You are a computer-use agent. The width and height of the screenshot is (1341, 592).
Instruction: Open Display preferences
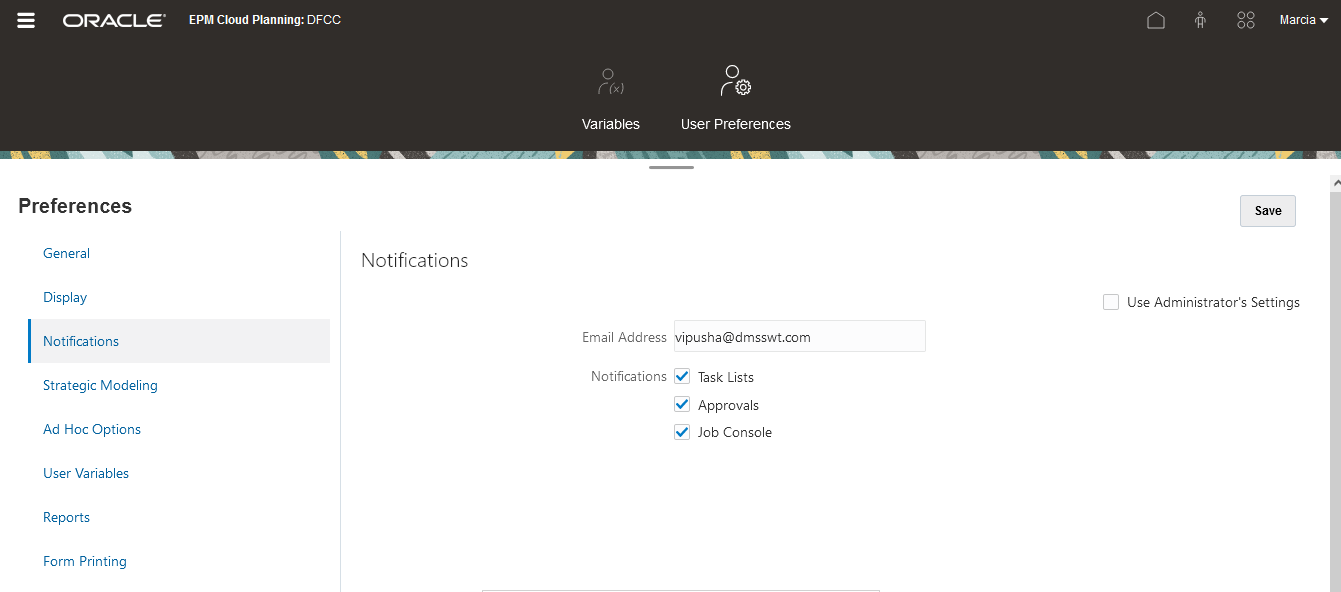pyautogui.click(x=65, y=297)
